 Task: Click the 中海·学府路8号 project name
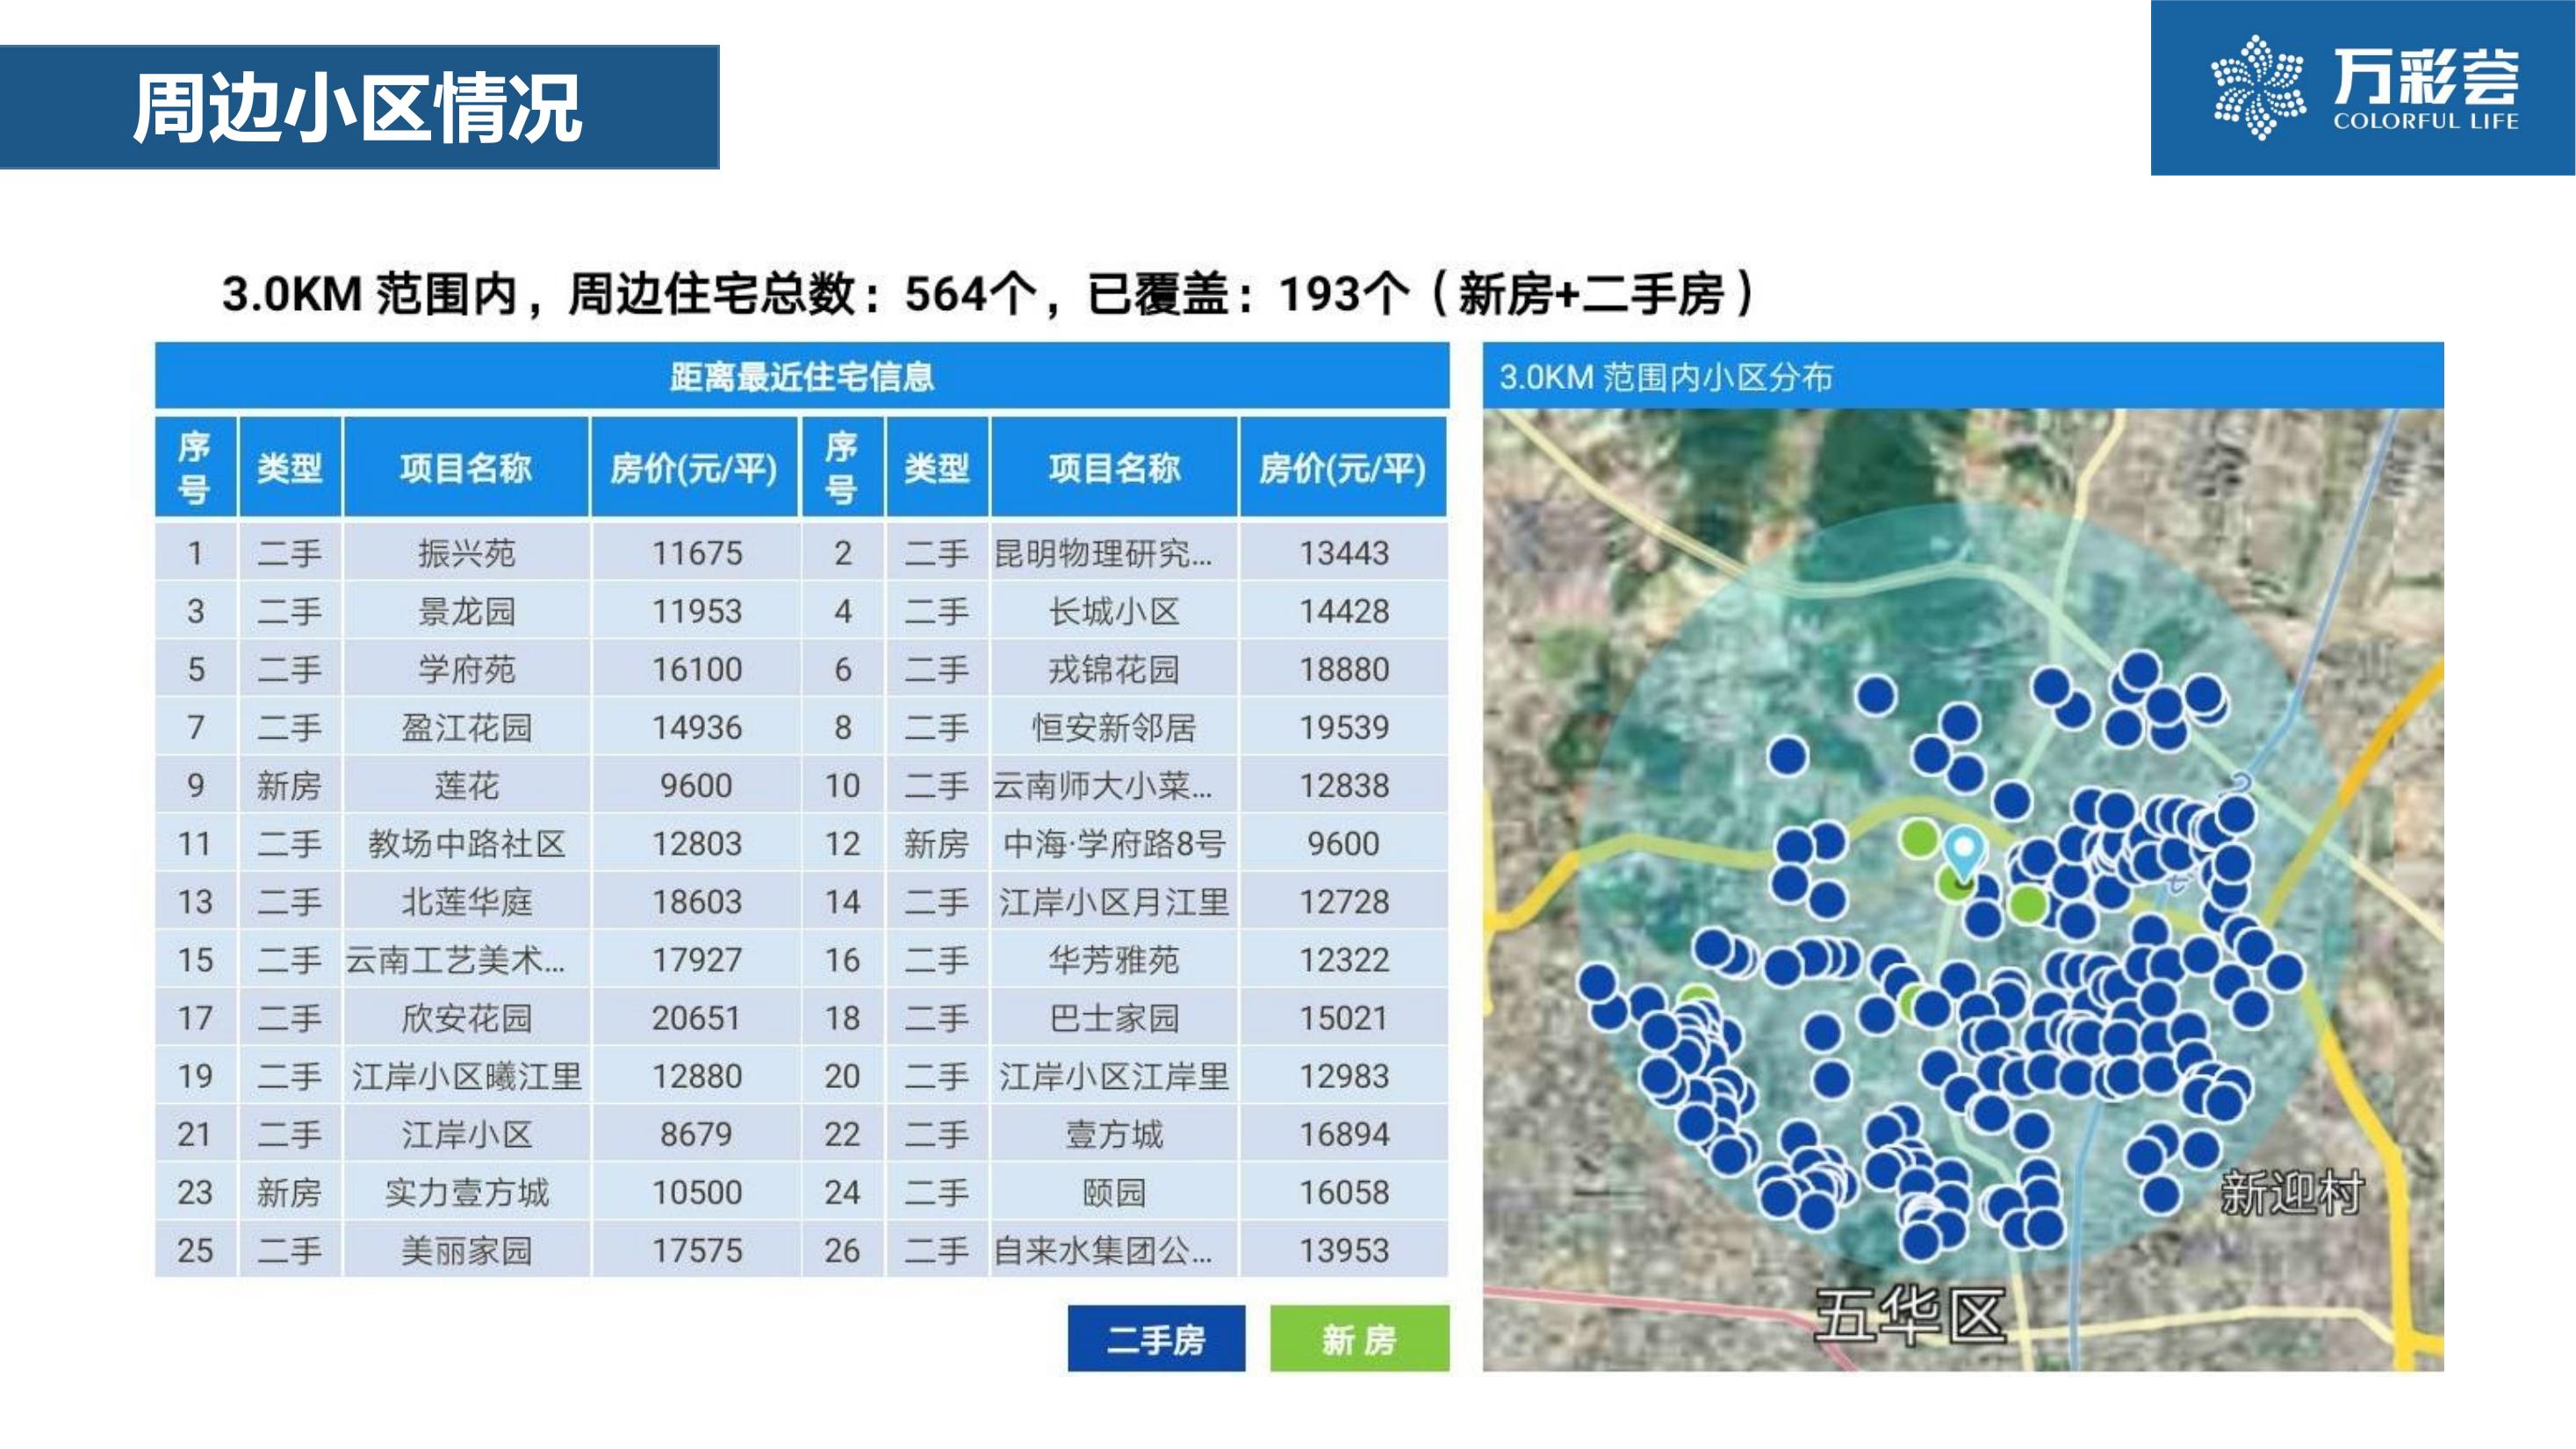tap(1113, 844)
